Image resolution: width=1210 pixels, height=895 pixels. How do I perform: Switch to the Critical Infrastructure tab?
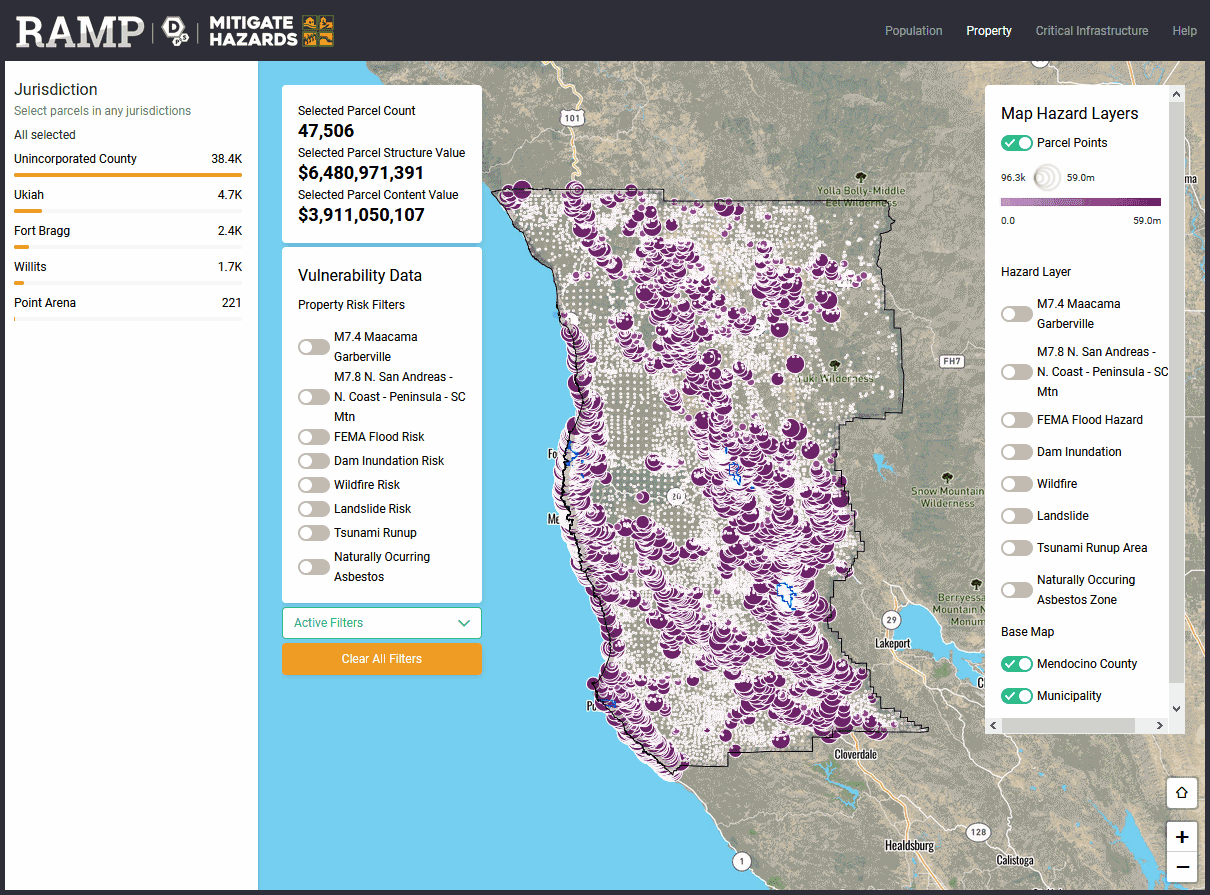point(1091,31)
